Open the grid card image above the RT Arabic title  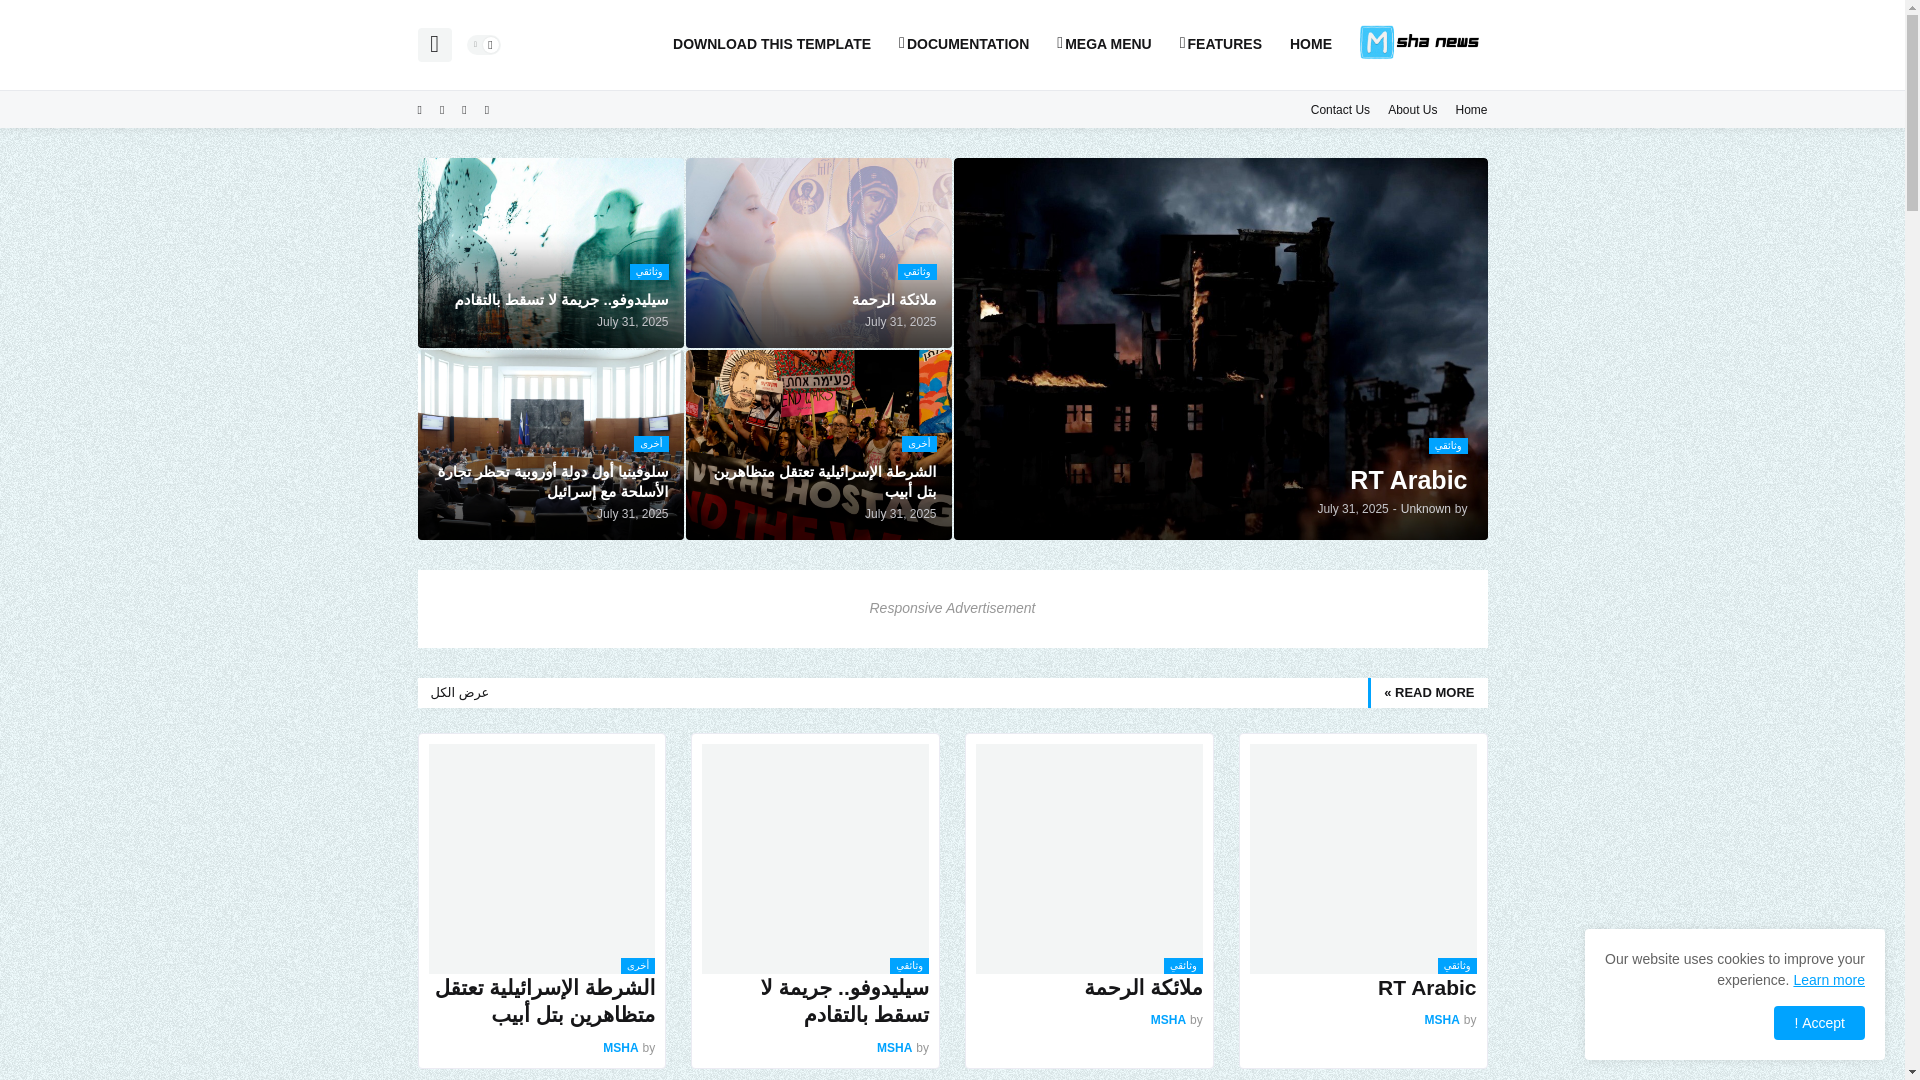pyautogui.click(x=1363, y=858)
